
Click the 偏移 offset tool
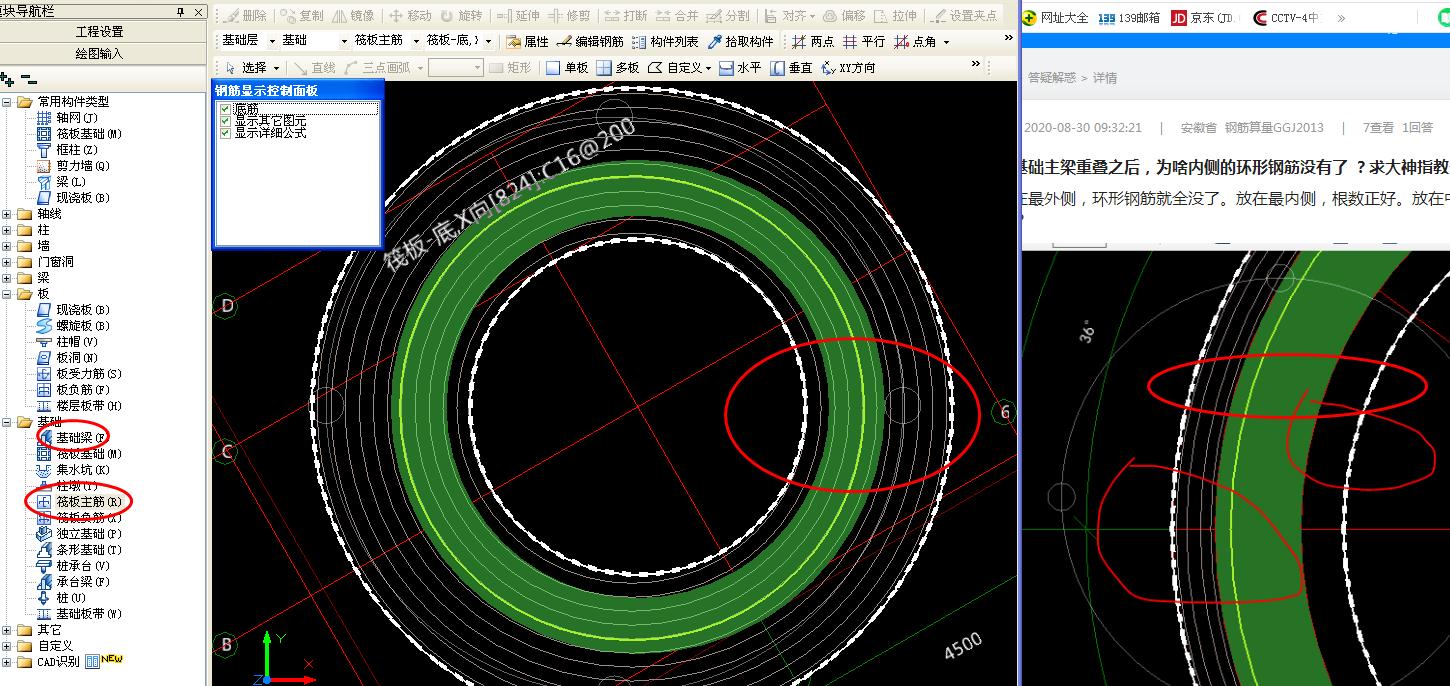[845, 16]
